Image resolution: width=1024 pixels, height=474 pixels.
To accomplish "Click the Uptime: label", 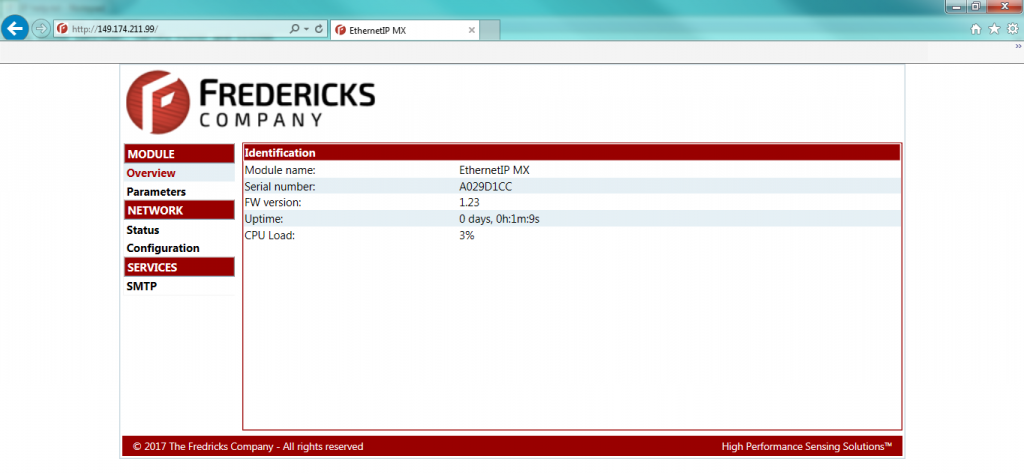I will click(x=264, y=219).
